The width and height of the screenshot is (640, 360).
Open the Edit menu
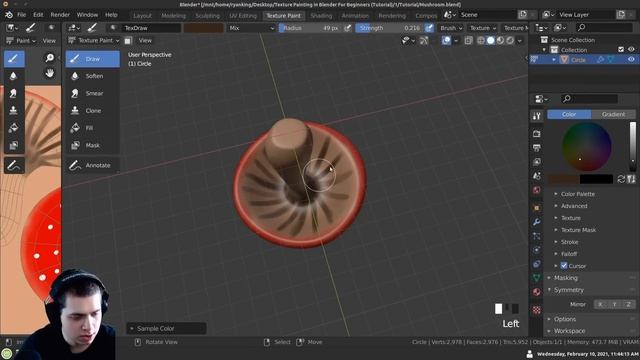[x=38, y=15]
